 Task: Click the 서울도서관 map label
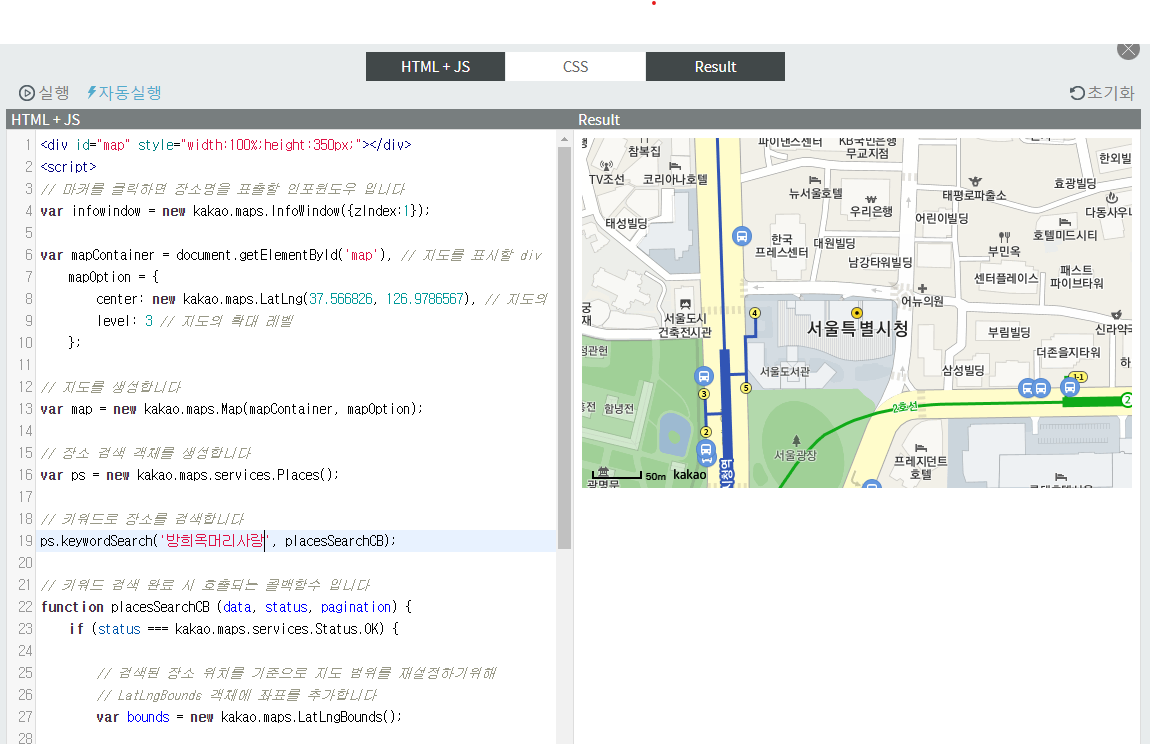click(x=785, y=372)
